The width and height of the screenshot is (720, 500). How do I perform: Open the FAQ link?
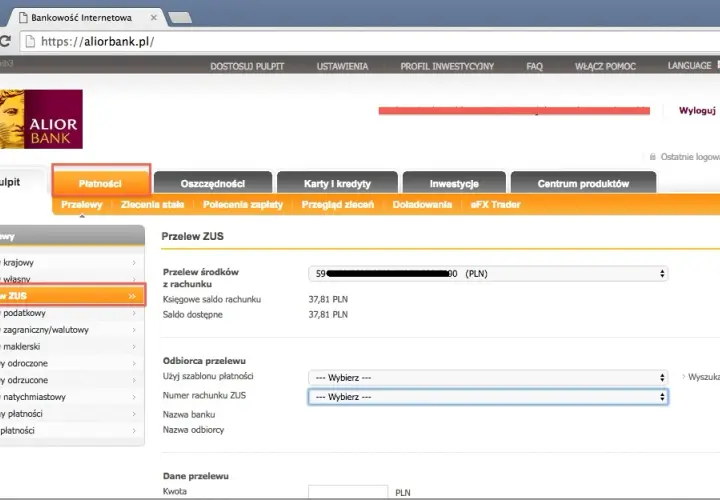click(534, 66)
